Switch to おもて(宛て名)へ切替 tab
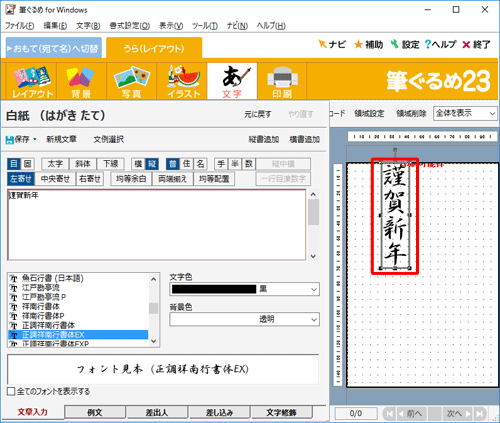 click(x=54, y=48)
